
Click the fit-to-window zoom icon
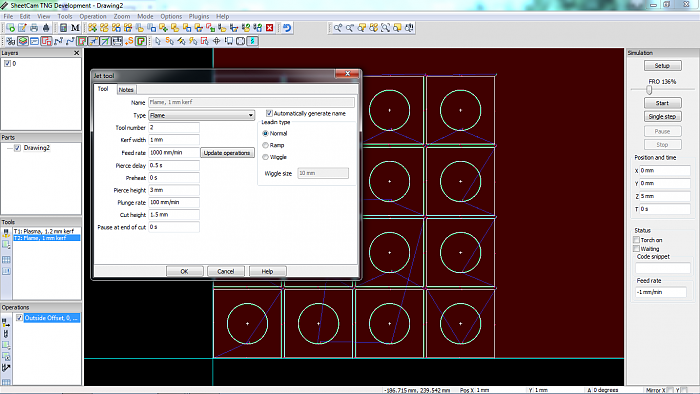pyautogui.click(x=385, y=28)
